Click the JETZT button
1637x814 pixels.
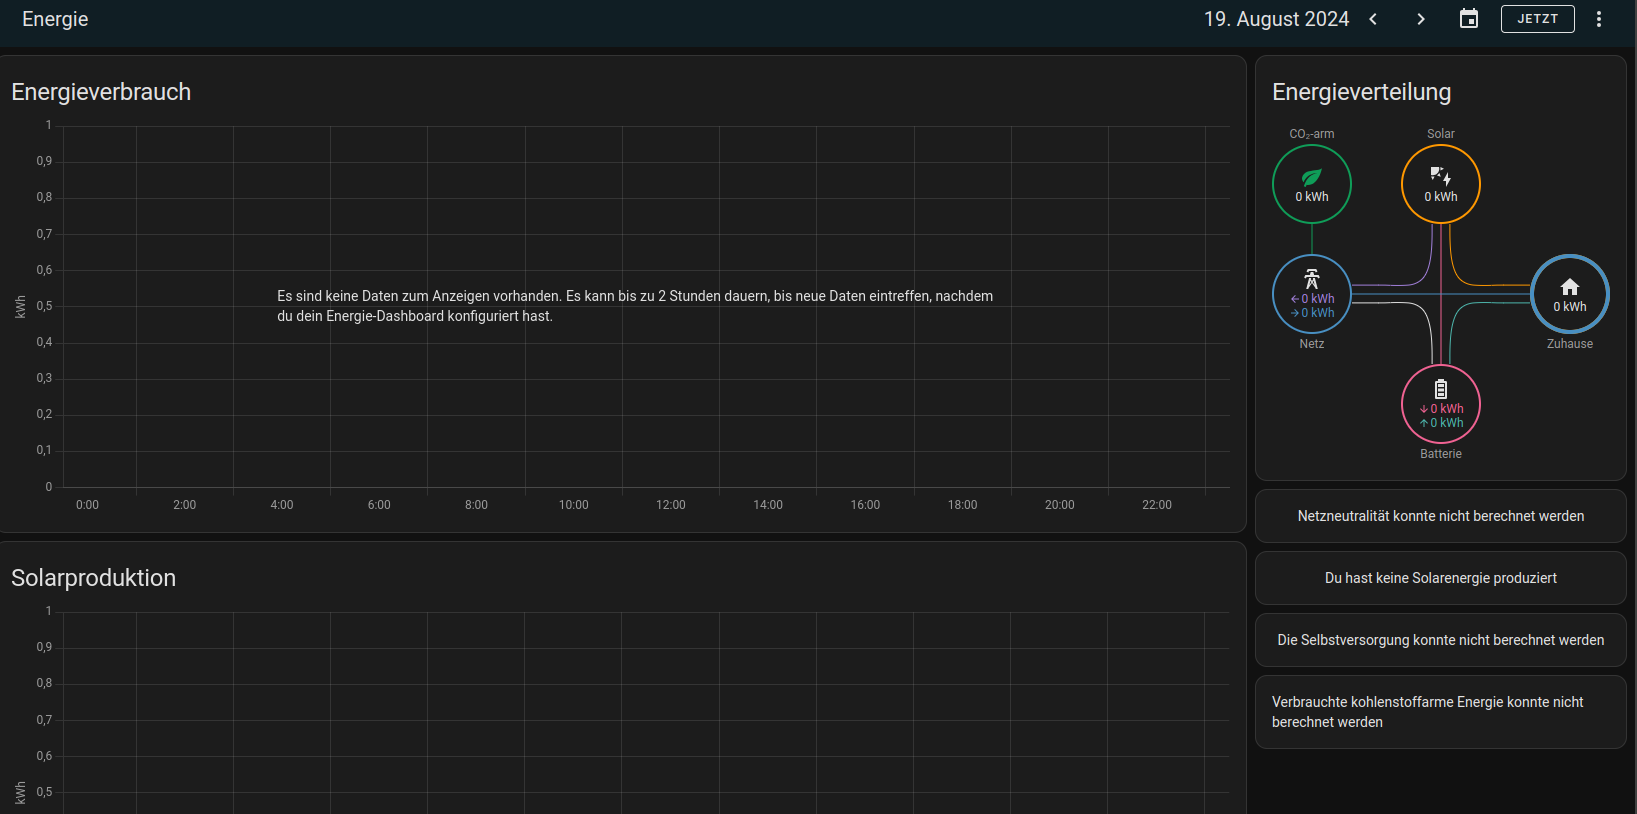click(x=1538, y=19)
